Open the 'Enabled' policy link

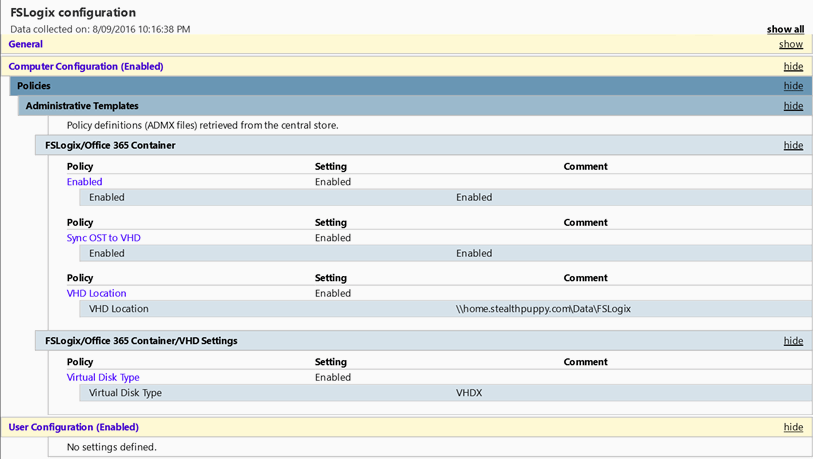click(85, 182)
